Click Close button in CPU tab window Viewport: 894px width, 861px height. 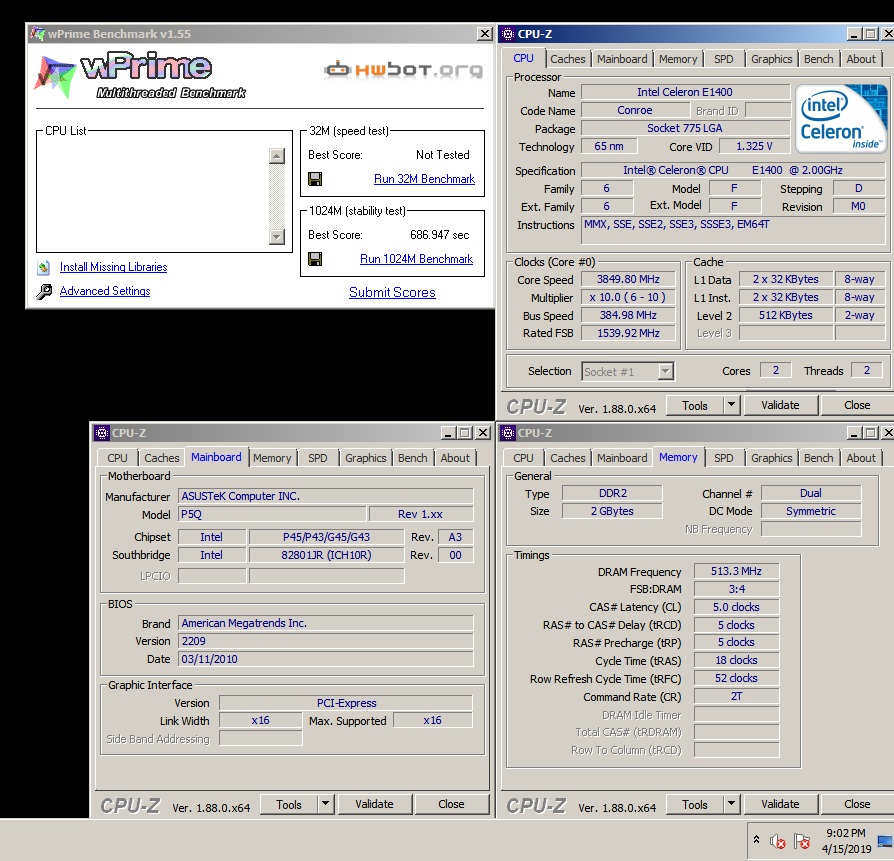(x=857, y=405)
